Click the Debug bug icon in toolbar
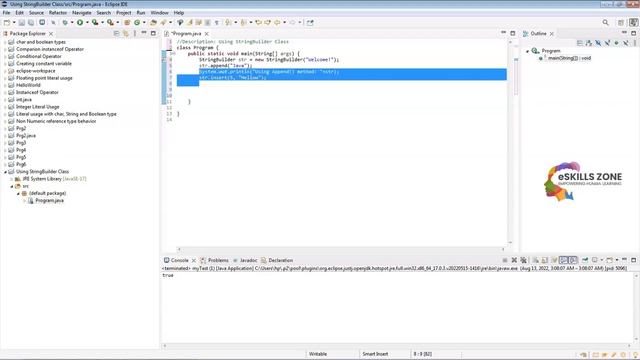This screenshot has width=640, height=360. point(65,23)
